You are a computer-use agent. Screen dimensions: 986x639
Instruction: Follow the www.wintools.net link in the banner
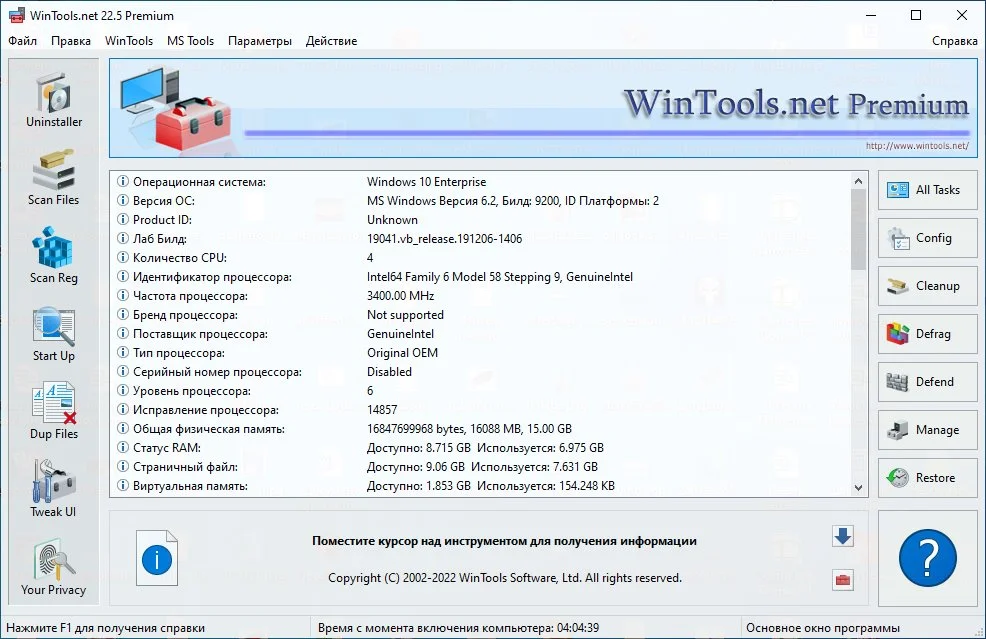point(917,146)
